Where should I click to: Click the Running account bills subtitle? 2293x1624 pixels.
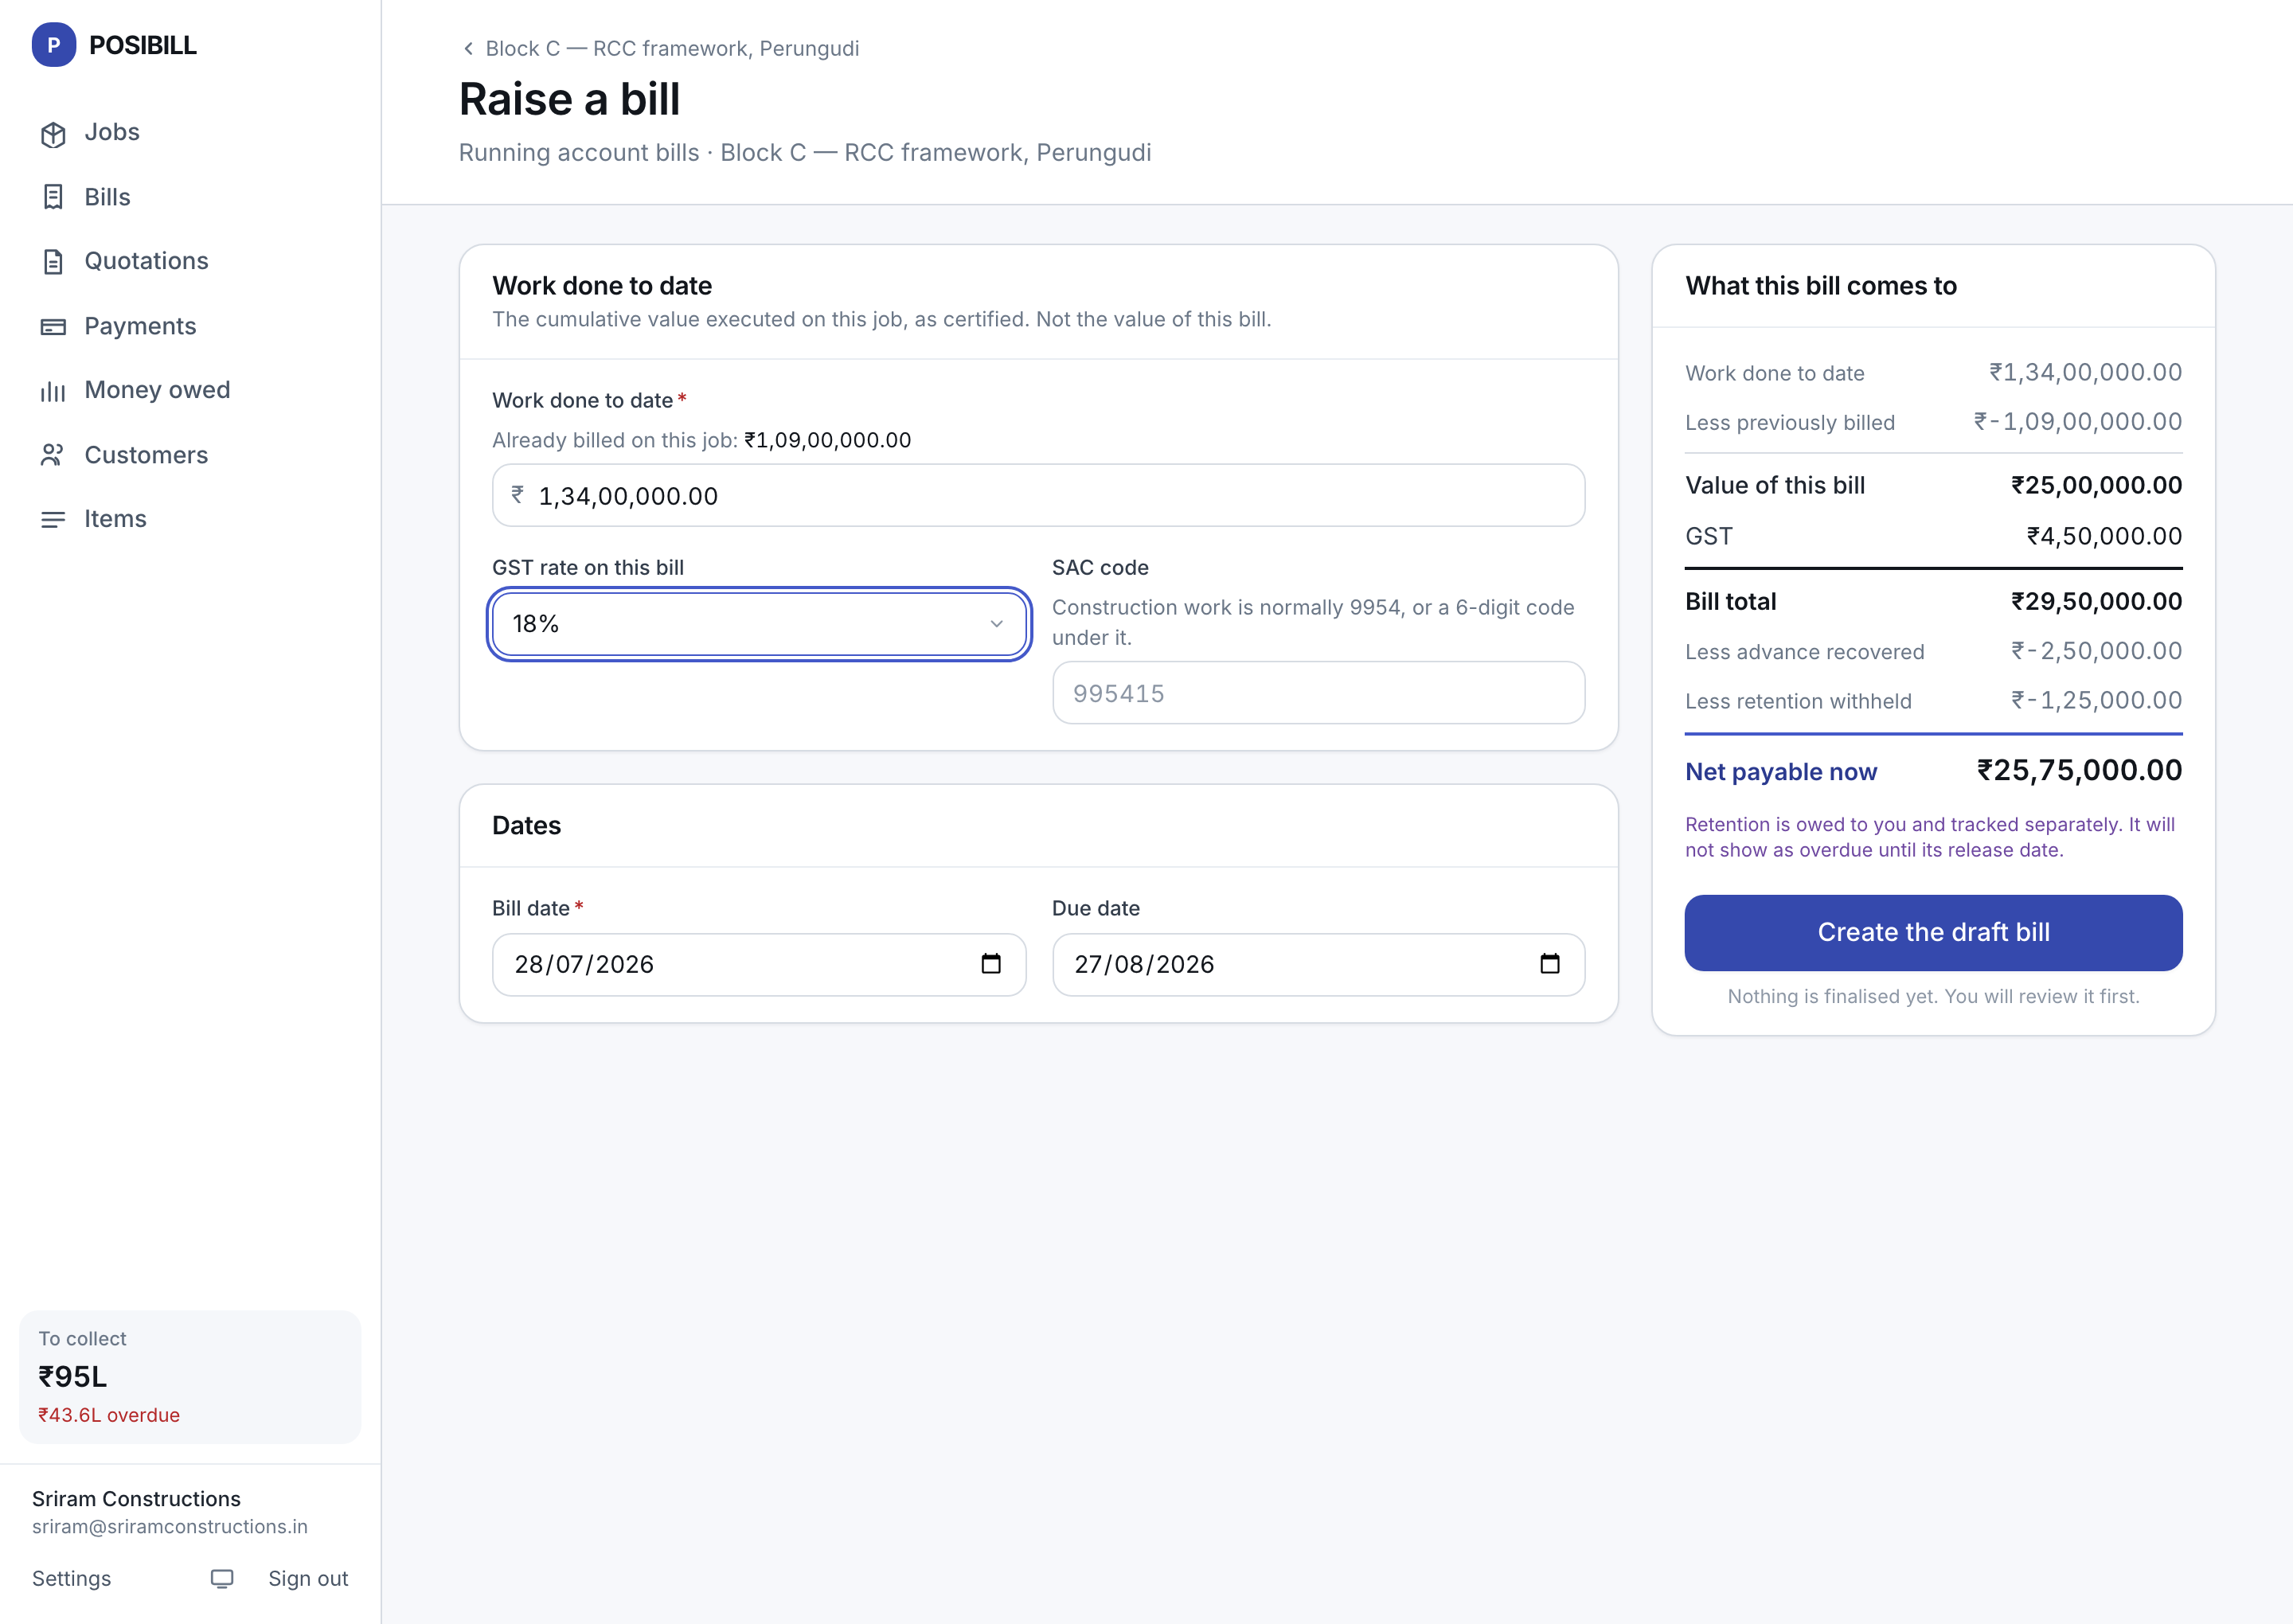click(804, 152)
